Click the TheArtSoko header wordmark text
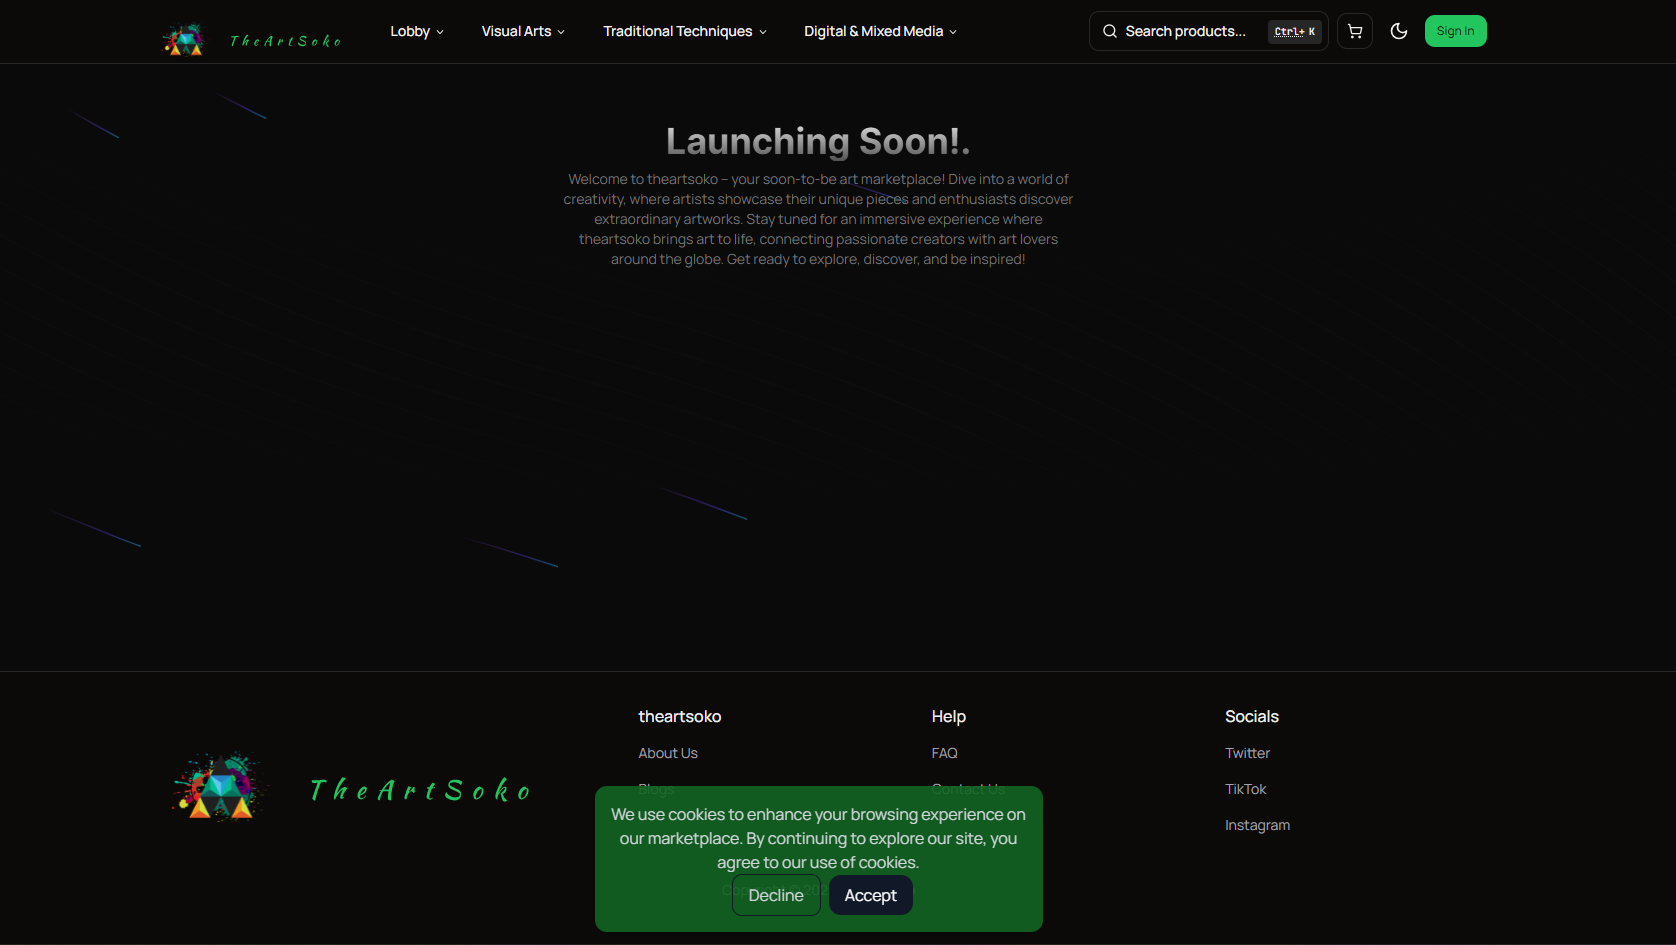1676x945 pixels. tap(286, 41)
